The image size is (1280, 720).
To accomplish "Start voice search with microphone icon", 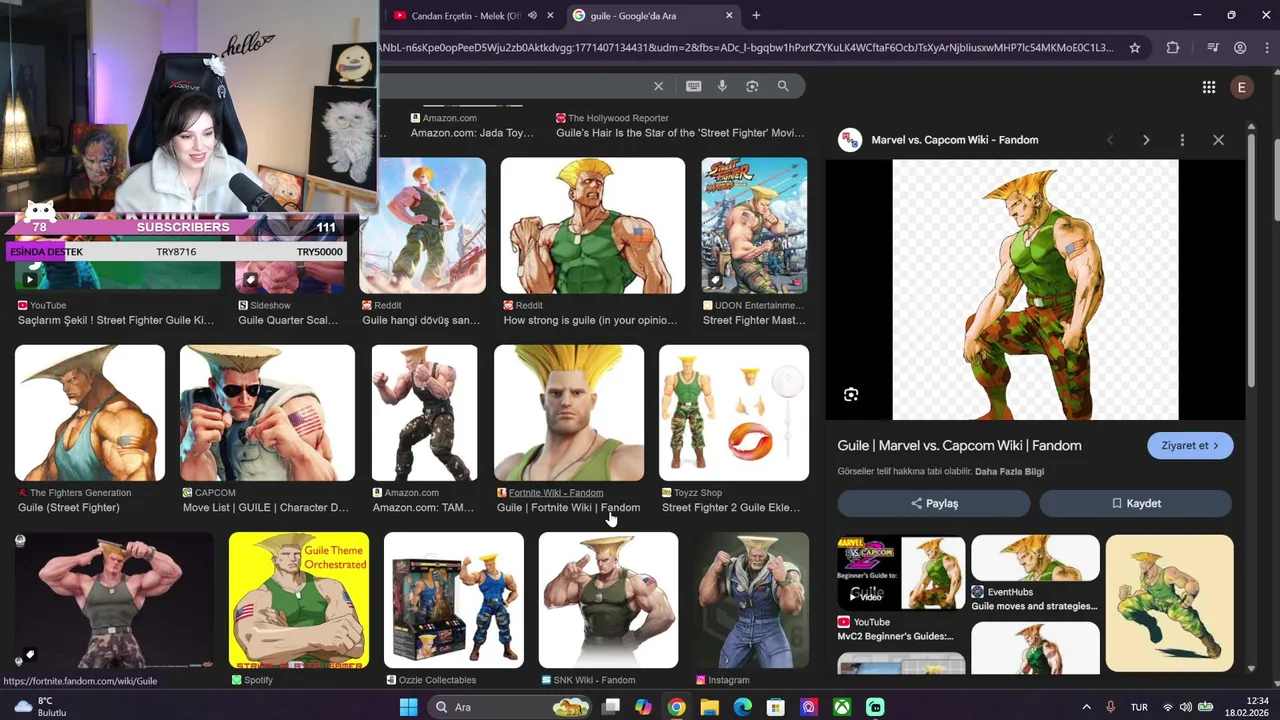I will coord(722,86).
